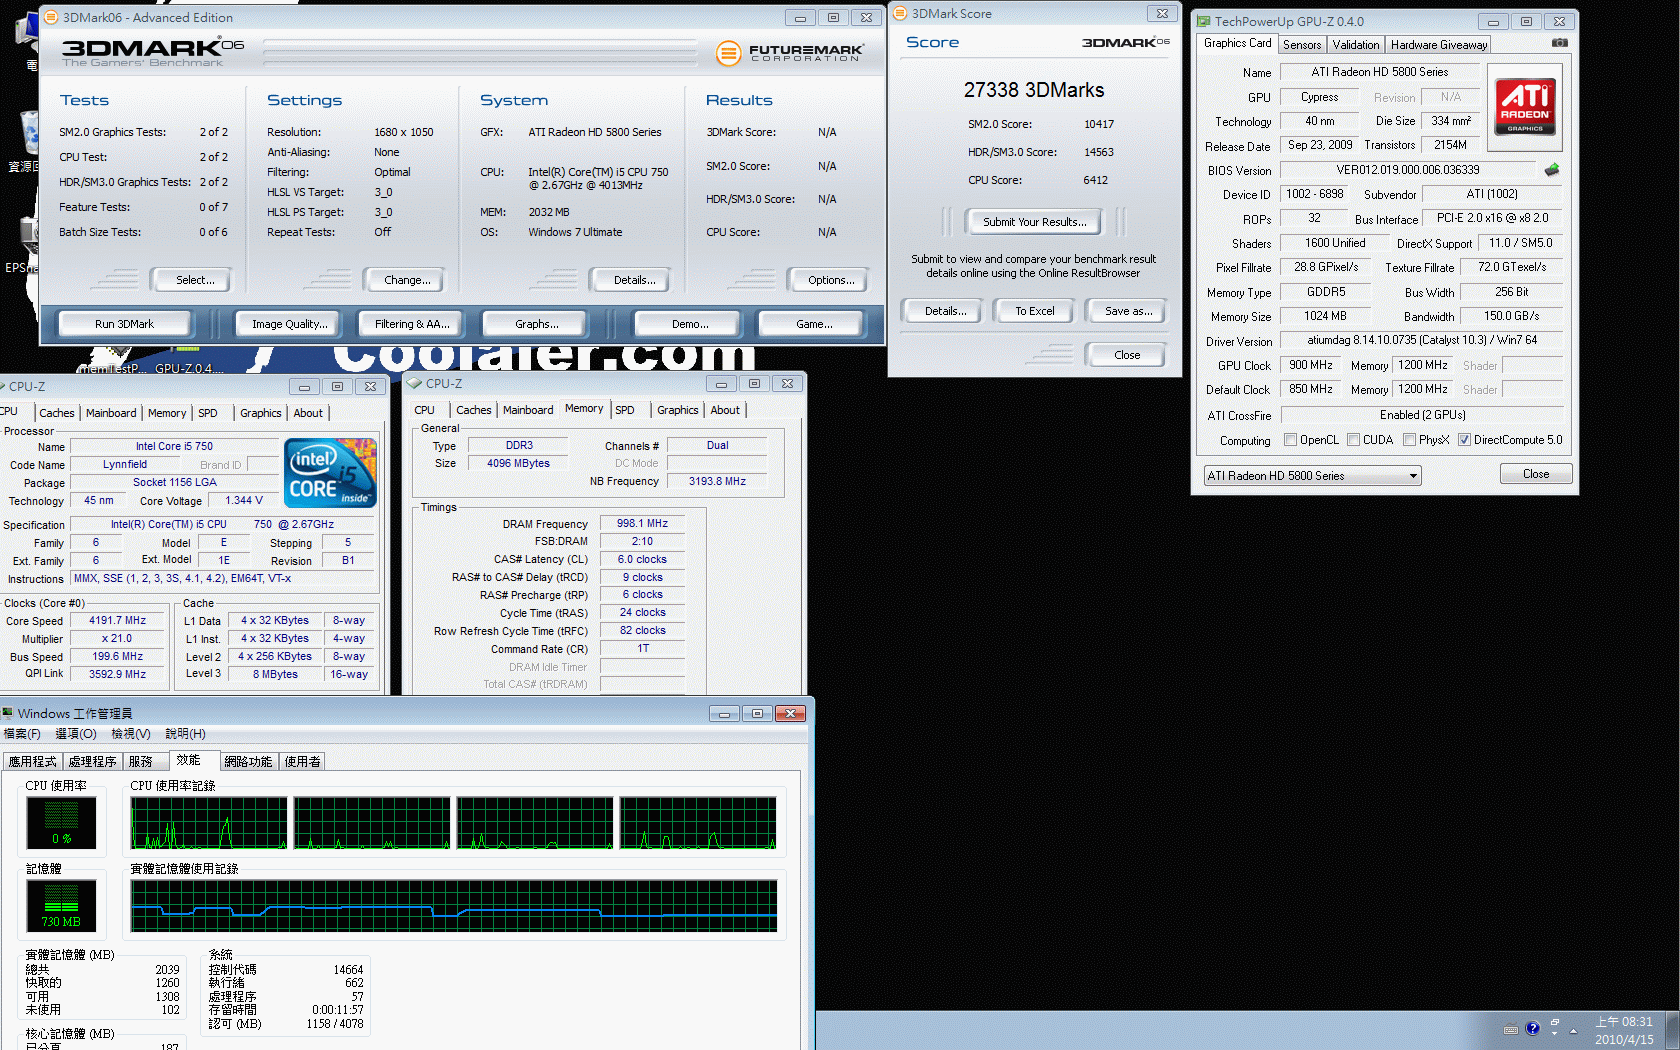Click the 3DMark06 Advanced Edition title icon
Image resolution: width=1680 pixels, height=1050 pixels.
(x=52, y=17)
